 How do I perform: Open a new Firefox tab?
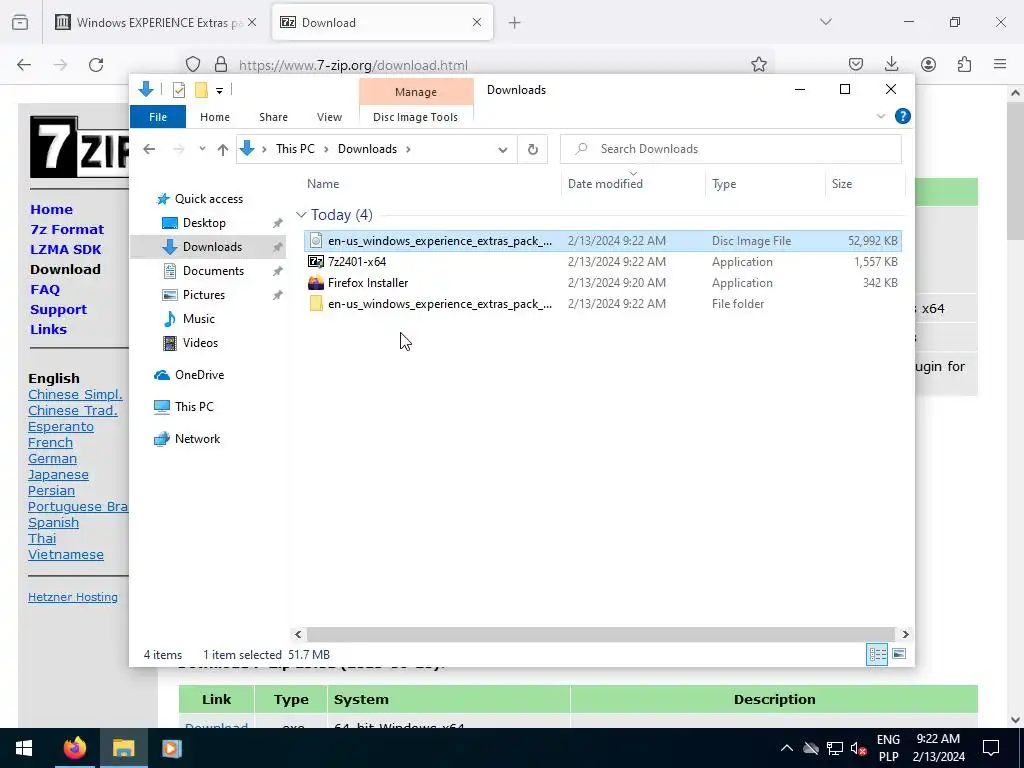click(515, 23)
